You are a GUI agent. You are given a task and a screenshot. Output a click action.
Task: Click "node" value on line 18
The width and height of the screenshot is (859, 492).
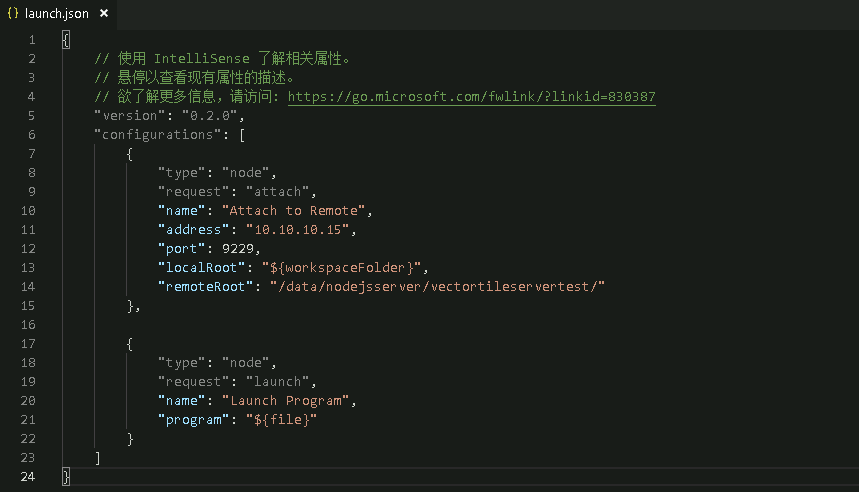(x=246, y=363)
